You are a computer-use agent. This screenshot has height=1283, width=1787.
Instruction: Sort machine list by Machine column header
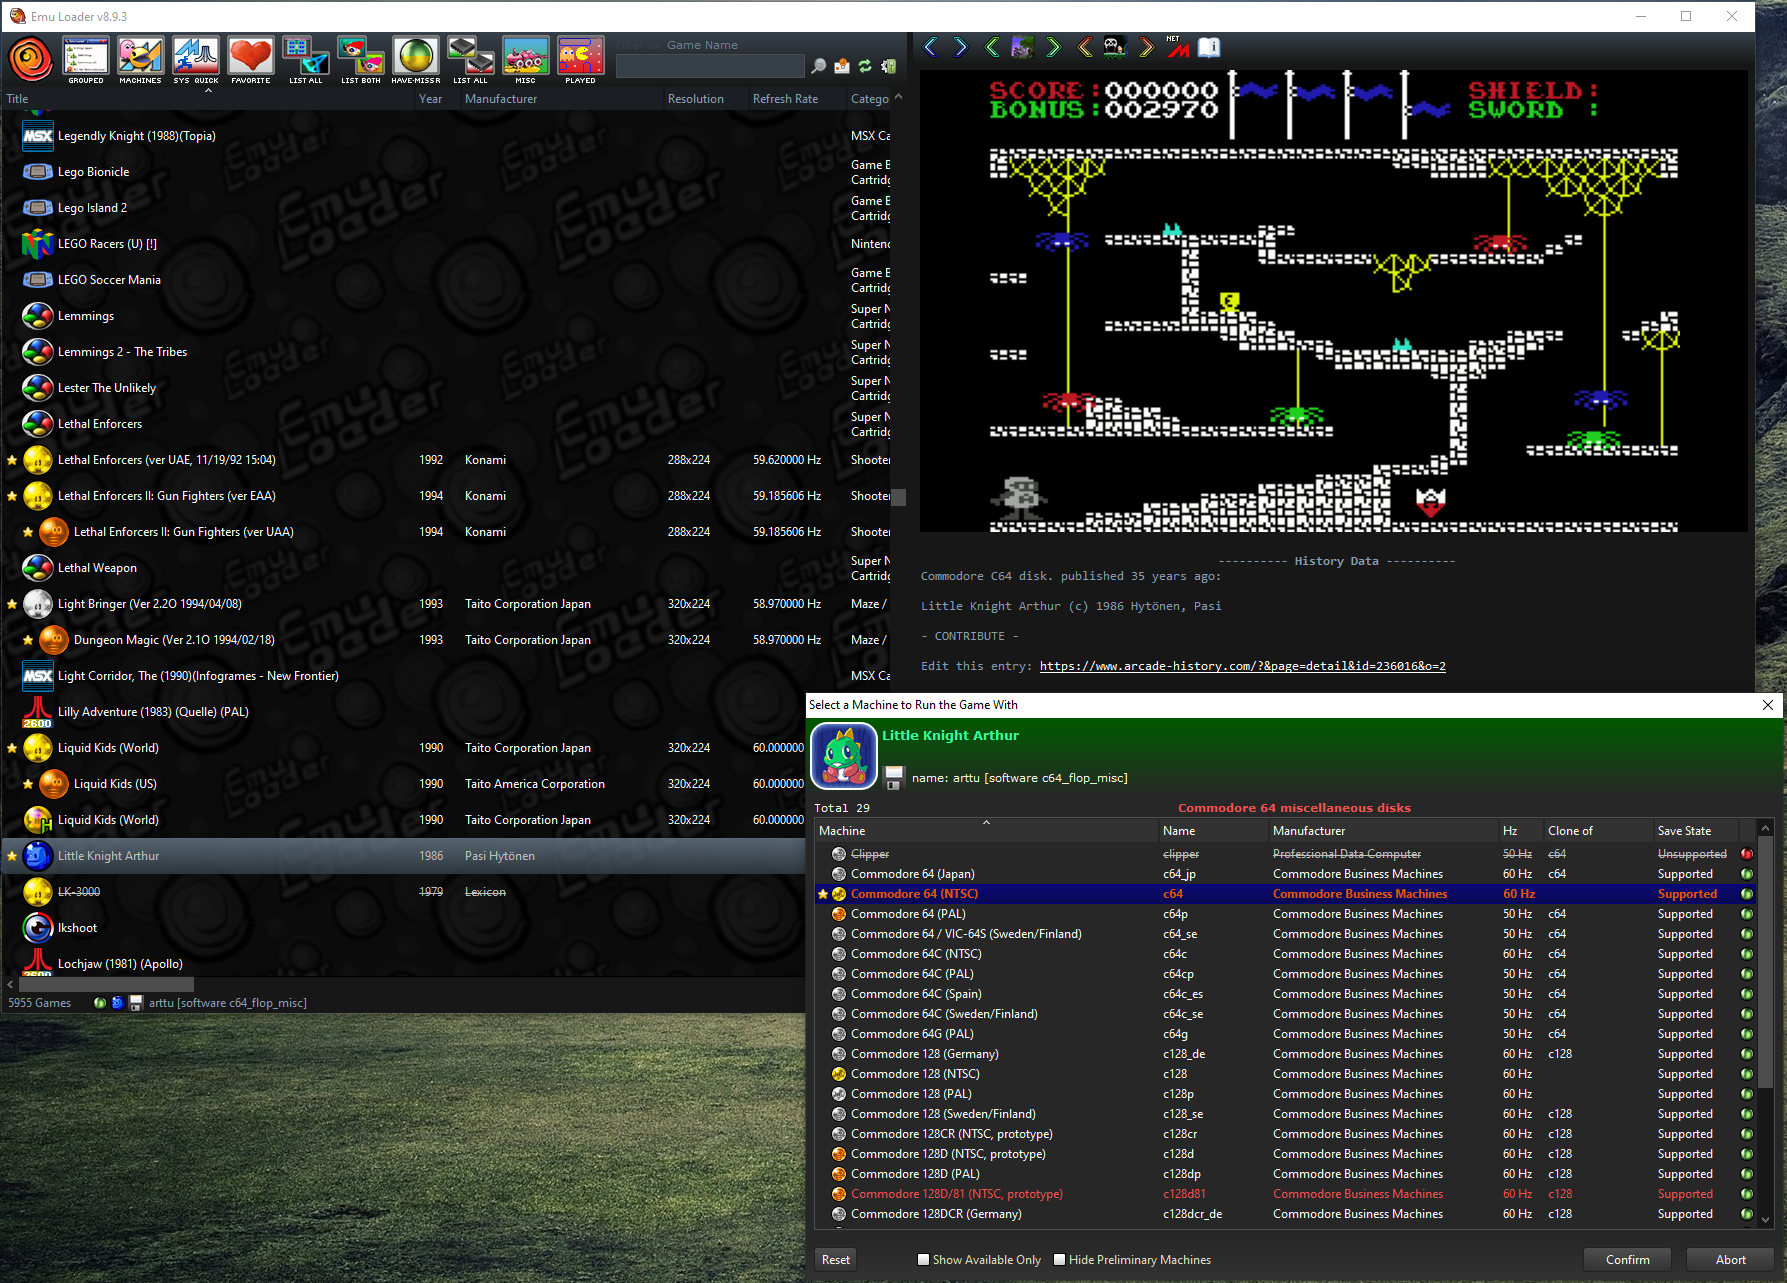(x=842, y=831)
